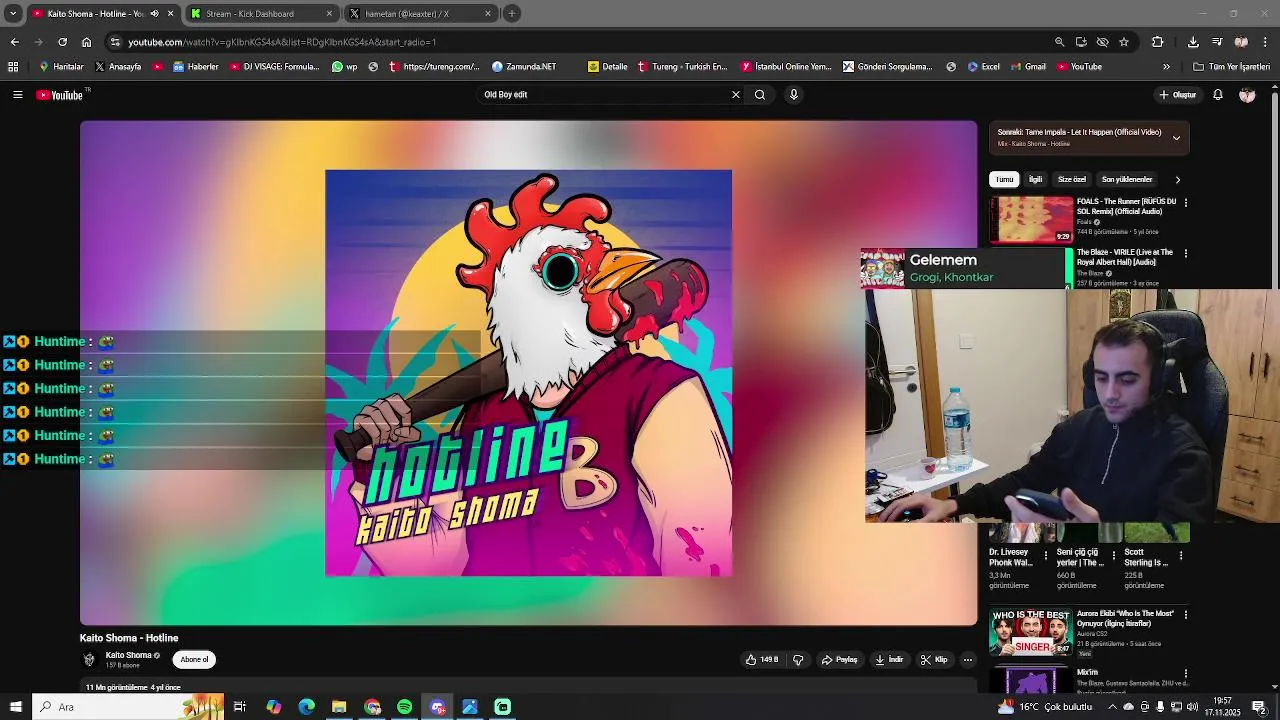Go to YouTube home via logo
1280x720 pixels.
[x=59, y=95]
